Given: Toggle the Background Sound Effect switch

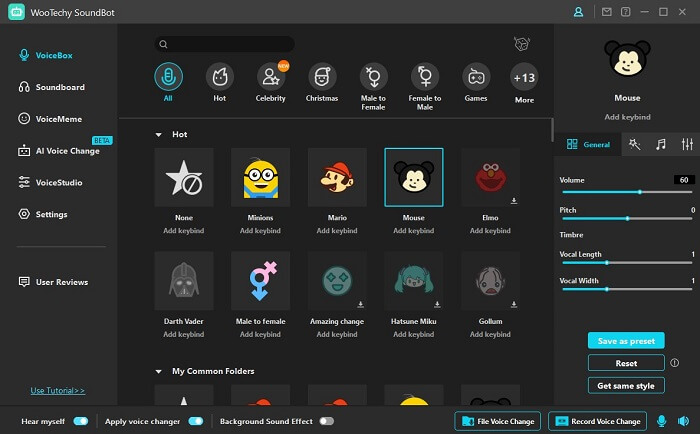Looking at the screenshot, I should (326, 421).
